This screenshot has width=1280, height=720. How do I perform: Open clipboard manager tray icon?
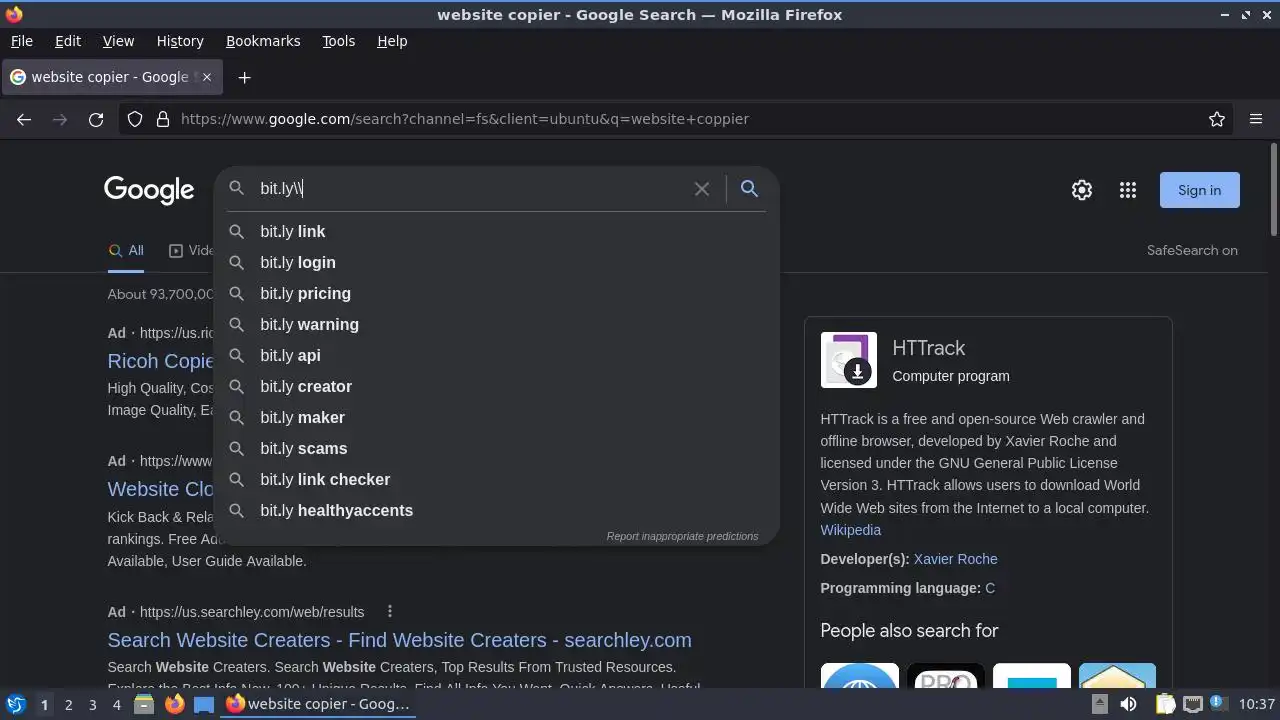[1165, 704]
